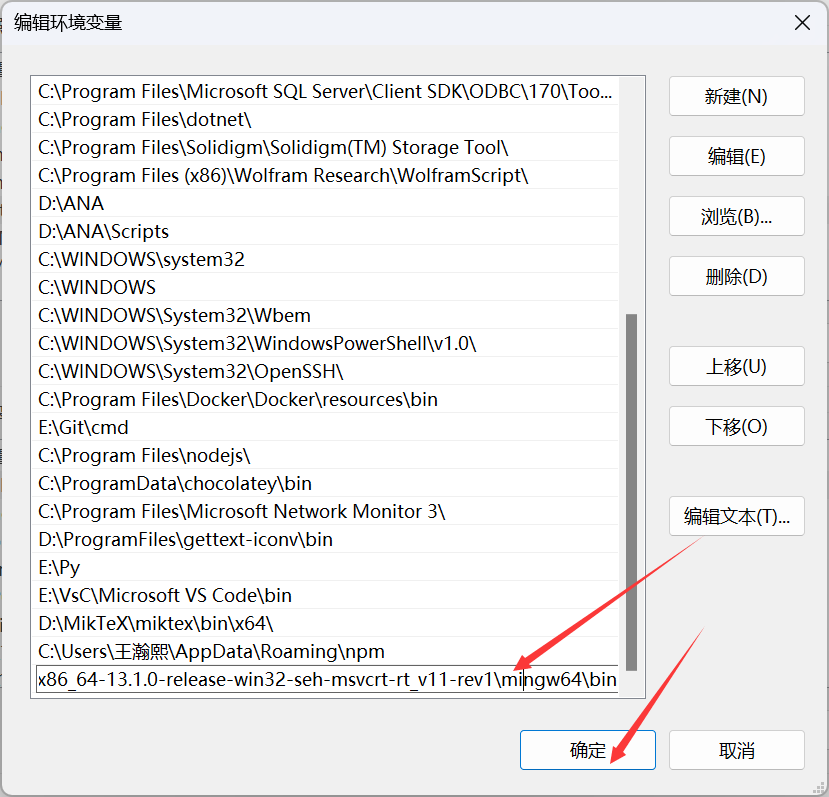
Task: Move entry down with 下移(O)
Action: click(736, 427)
